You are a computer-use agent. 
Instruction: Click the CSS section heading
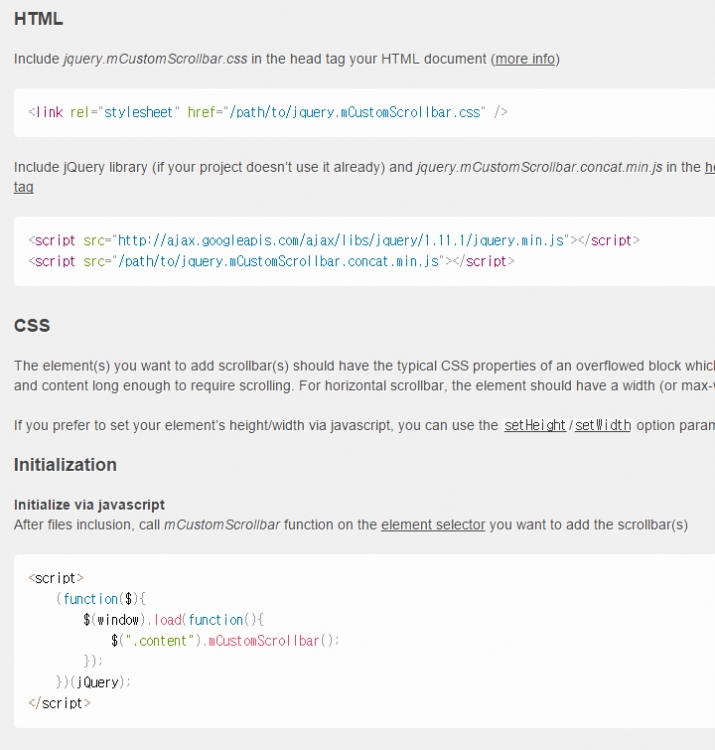(x=32, y=325)
